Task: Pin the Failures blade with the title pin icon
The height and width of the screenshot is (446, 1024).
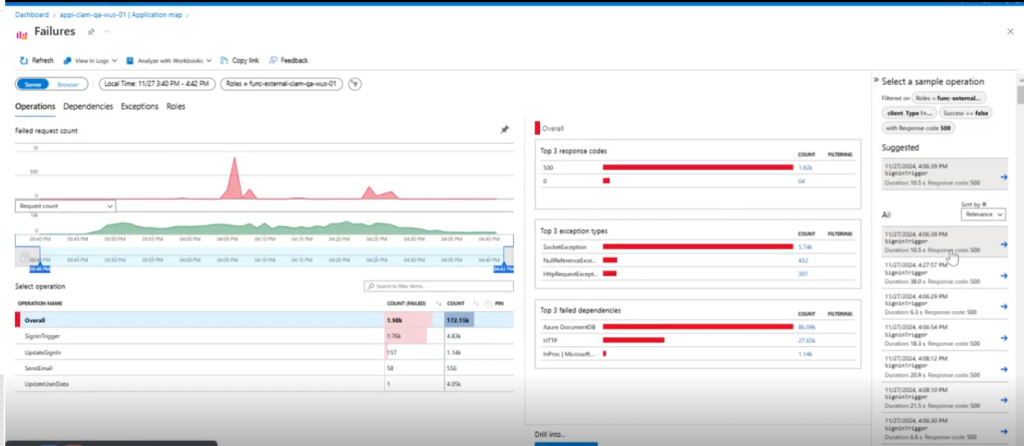Action: pyautogui.click(x=91, y=31)
